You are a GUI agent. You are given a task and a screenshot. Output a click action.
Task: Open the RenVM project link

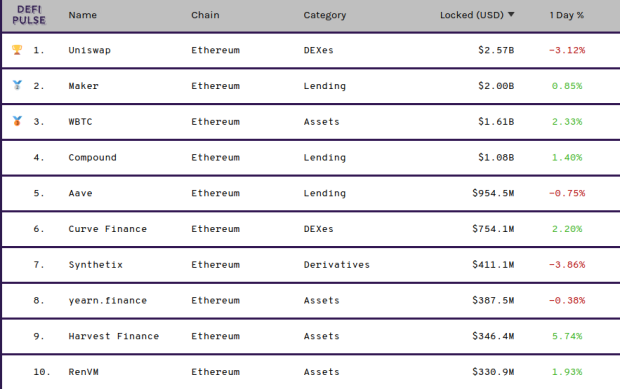83,372
